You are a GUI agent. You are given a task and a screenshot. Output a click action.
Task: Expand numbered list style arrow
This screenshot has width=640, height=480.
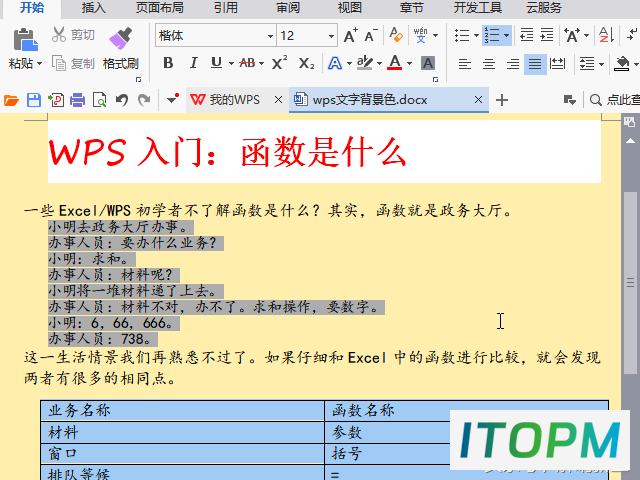(x=507, y=36)
